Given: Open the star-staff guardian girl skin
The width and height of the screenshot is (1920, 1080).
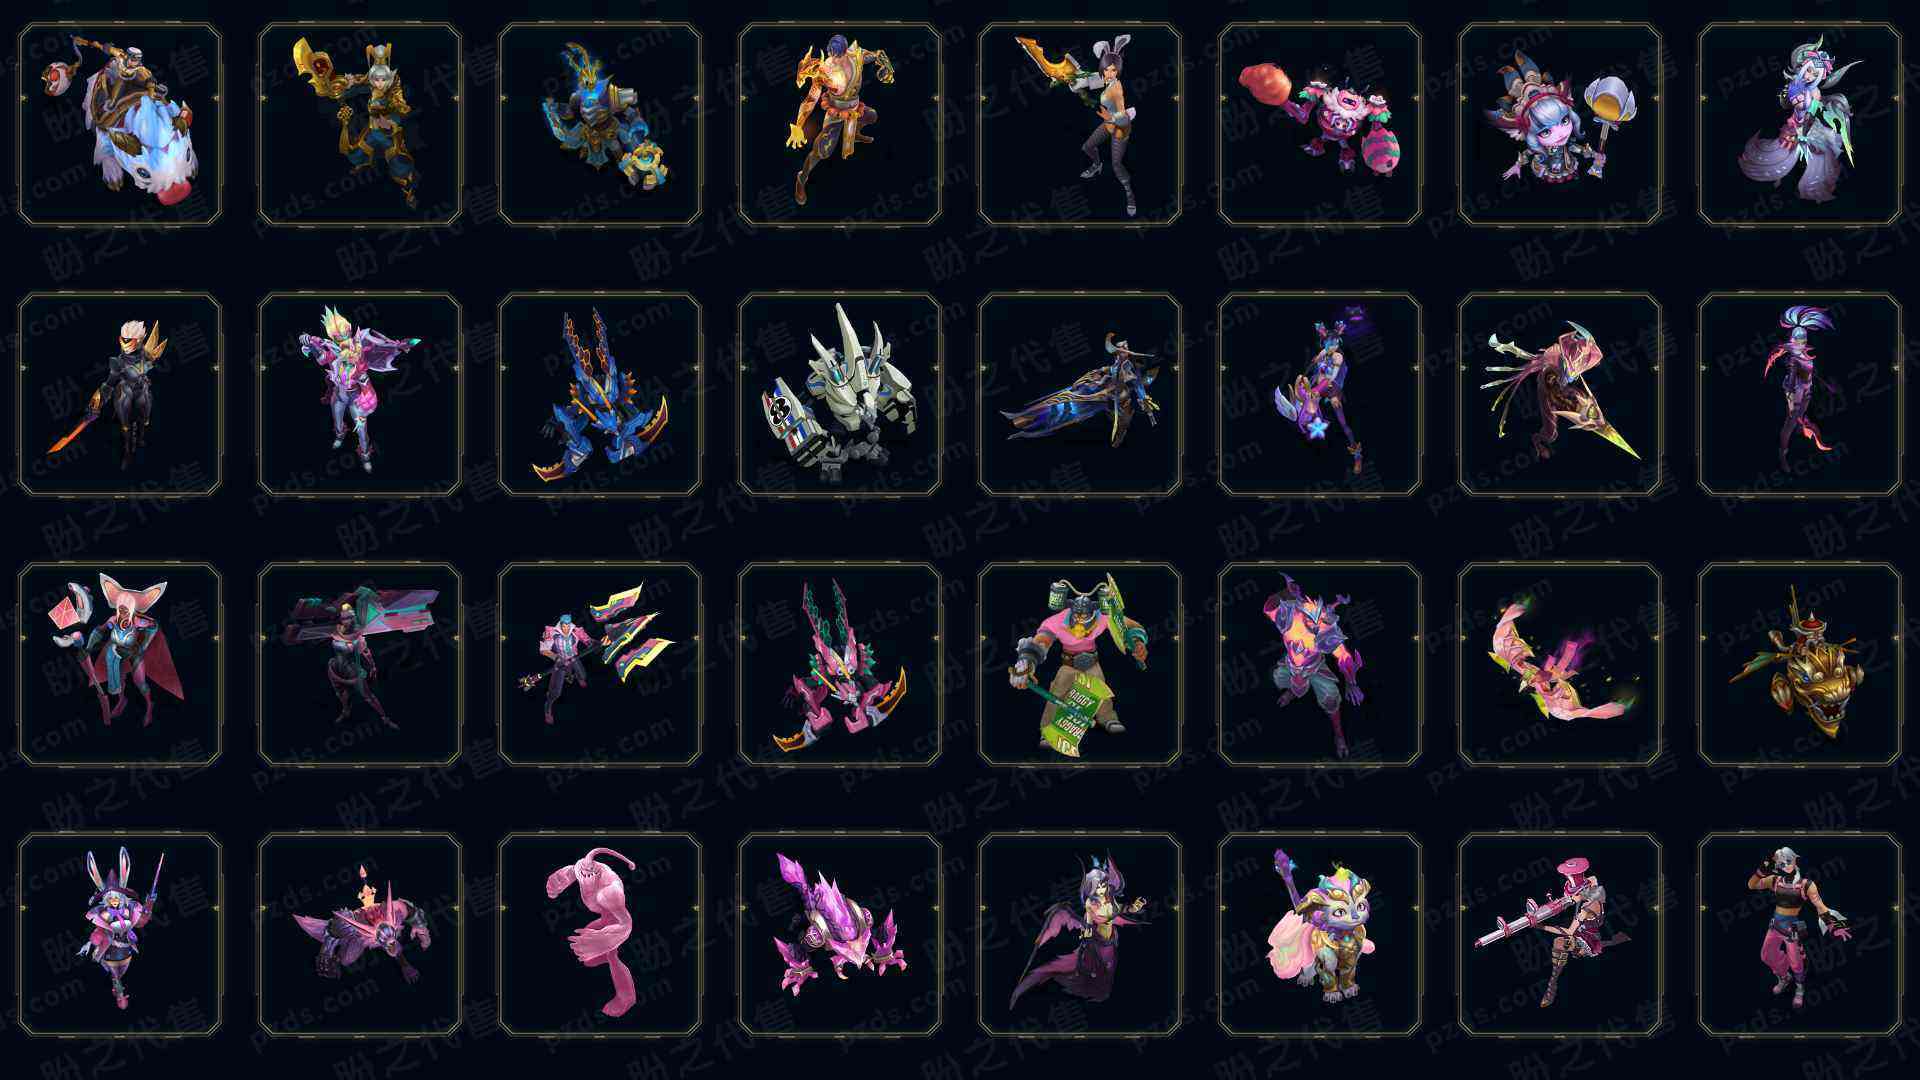Looking at the screenshot, I should pyautogui.click(x=1320, y=395).
